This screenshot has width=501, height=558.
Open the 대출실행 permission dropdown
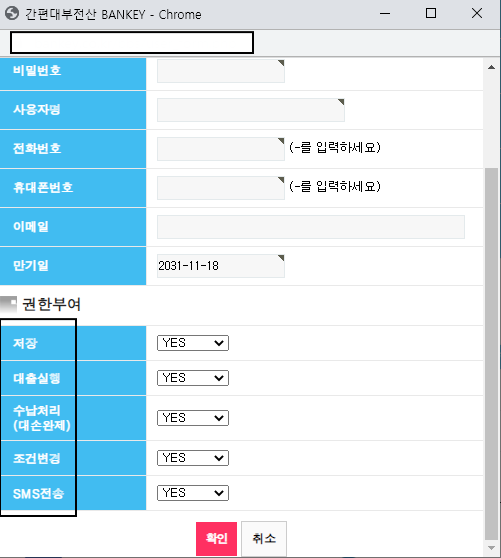pyautogui.click(x=193, y=378)
